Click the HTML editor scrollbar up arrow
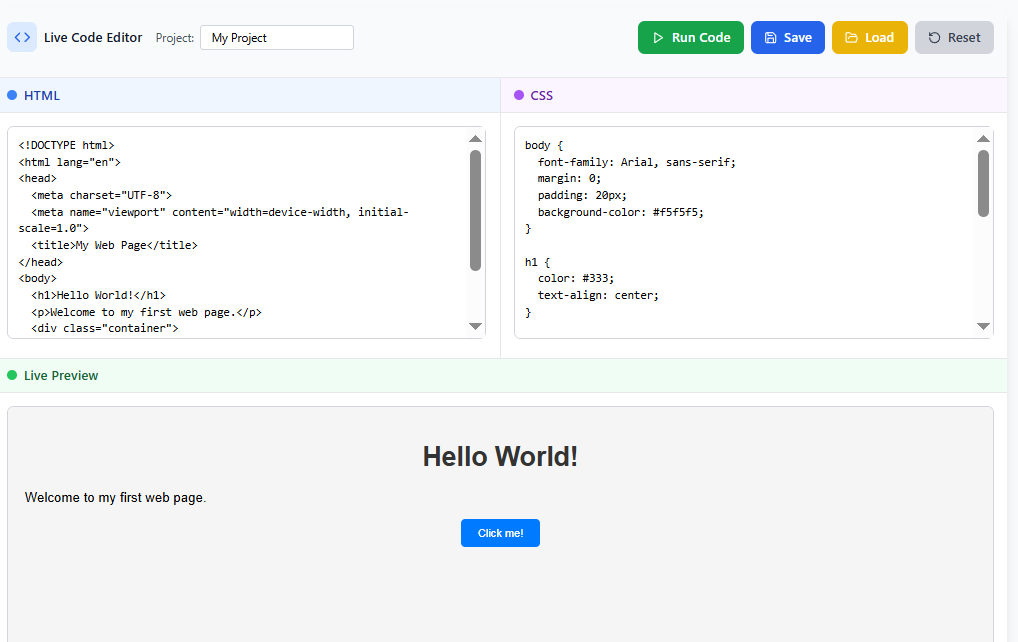1018x642 pixels. click(476, 141)
